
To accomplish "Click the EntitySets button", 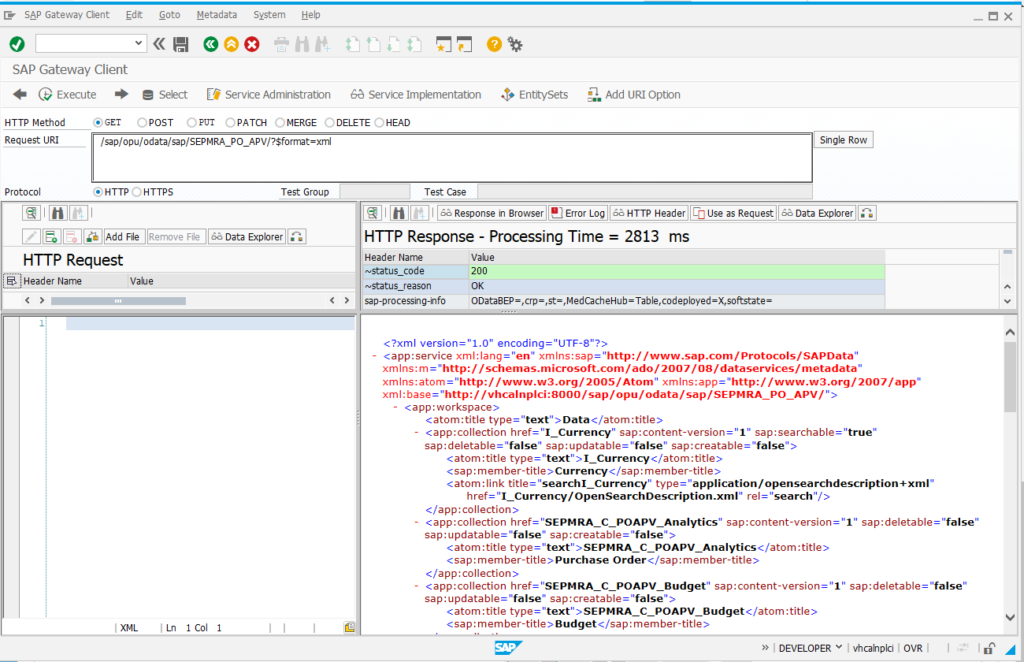I will [534, 95].
